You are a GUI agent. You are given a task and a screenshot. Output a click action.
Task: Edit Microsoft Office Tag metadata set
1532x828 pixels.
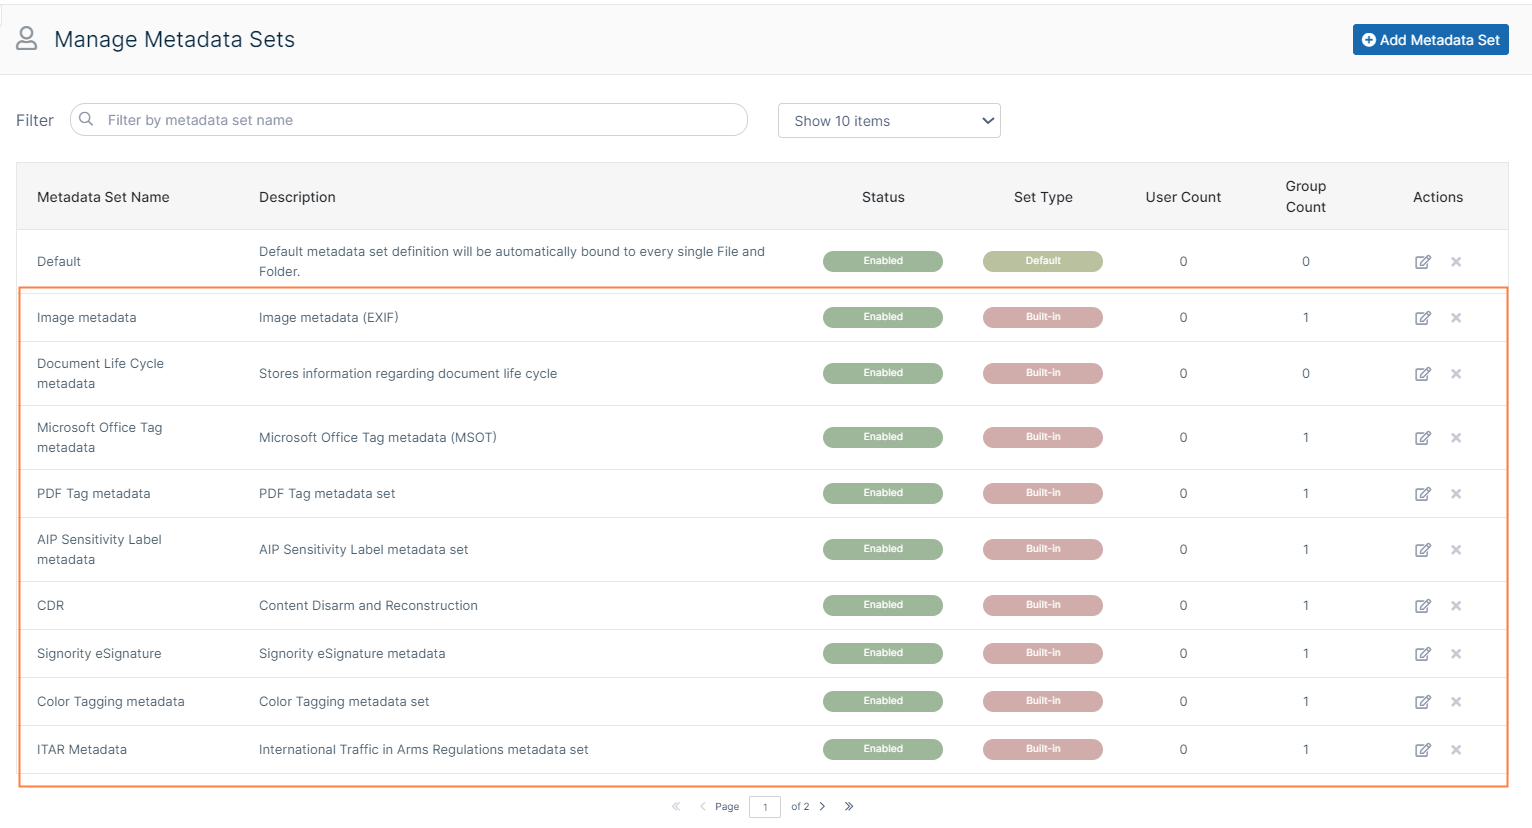pos(1422,438)
